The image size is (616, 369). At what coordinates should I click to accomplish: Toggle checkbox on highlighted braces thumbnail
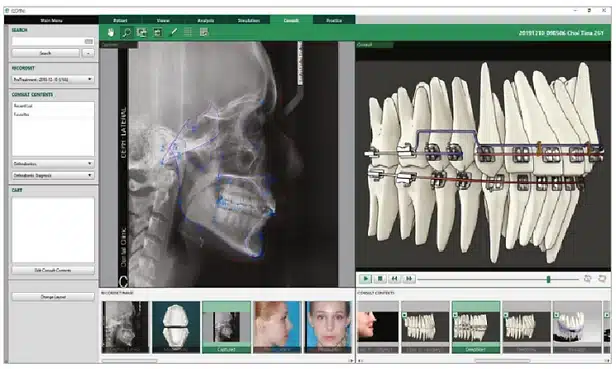[455, 315]
